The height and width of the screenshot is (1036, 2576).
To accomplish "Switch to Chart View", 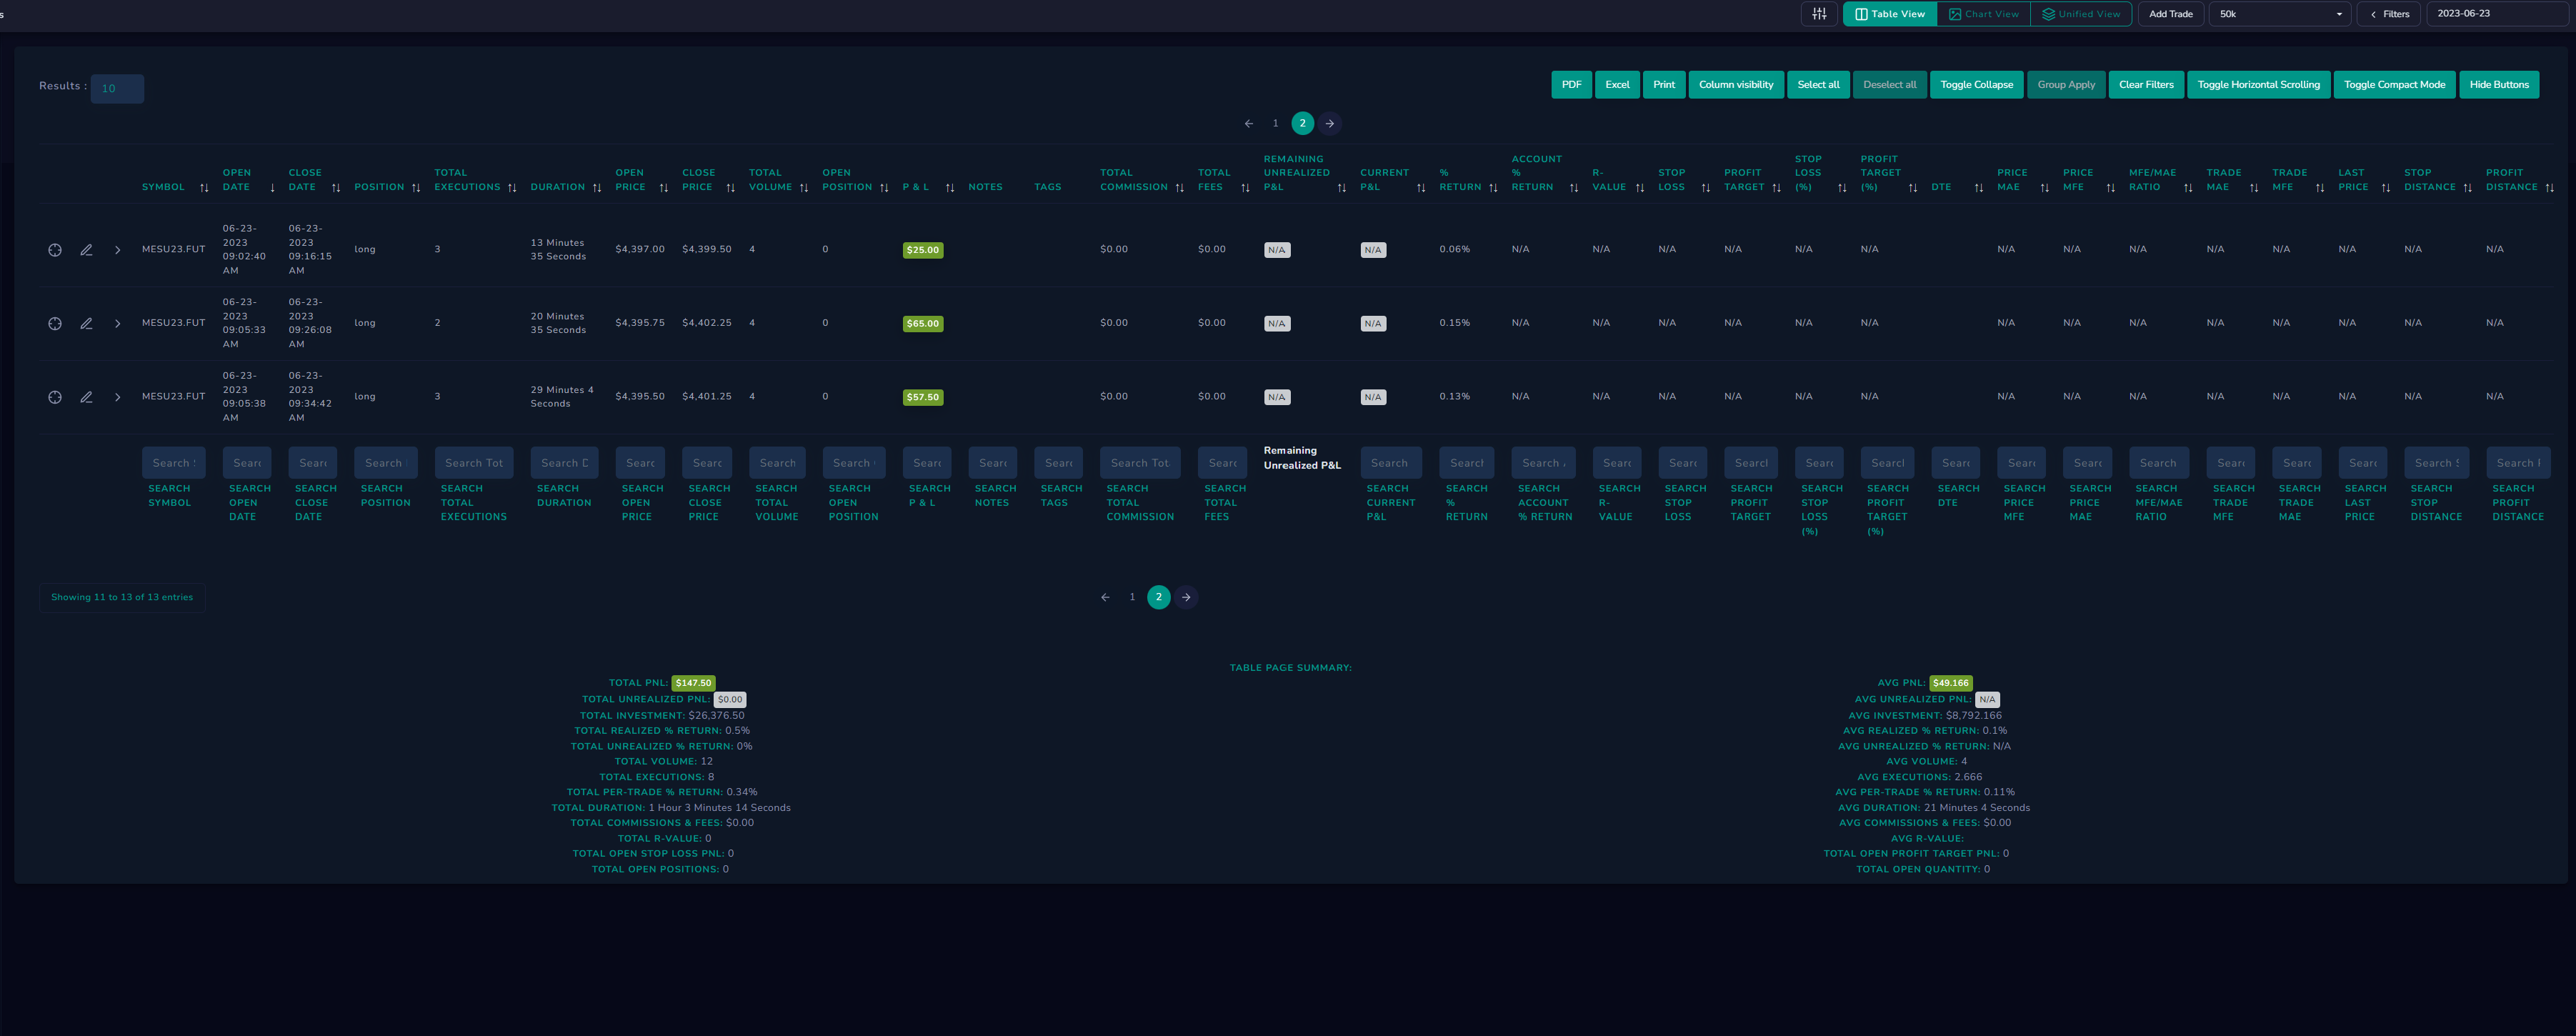I will click(1984, 14).
